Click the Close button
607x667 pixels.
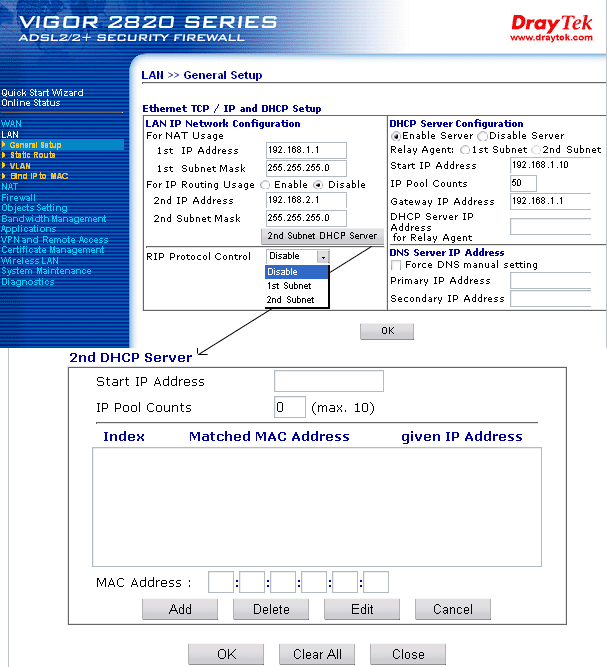coord(408,654)
